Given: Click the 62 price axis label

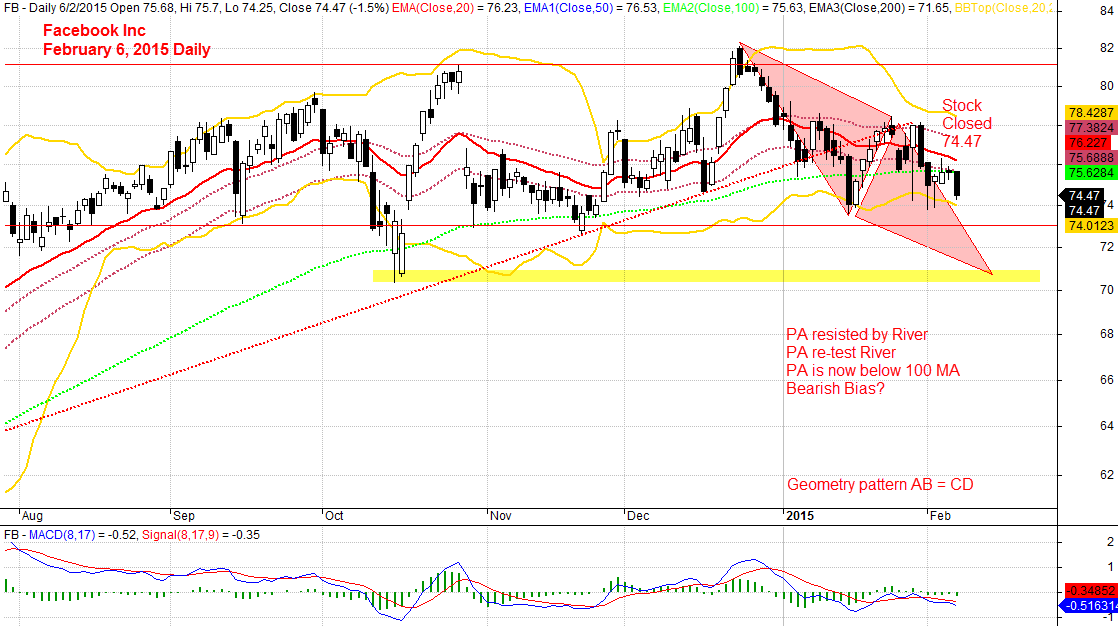Looking at the screenshot, I should (x=1107, y=474).
